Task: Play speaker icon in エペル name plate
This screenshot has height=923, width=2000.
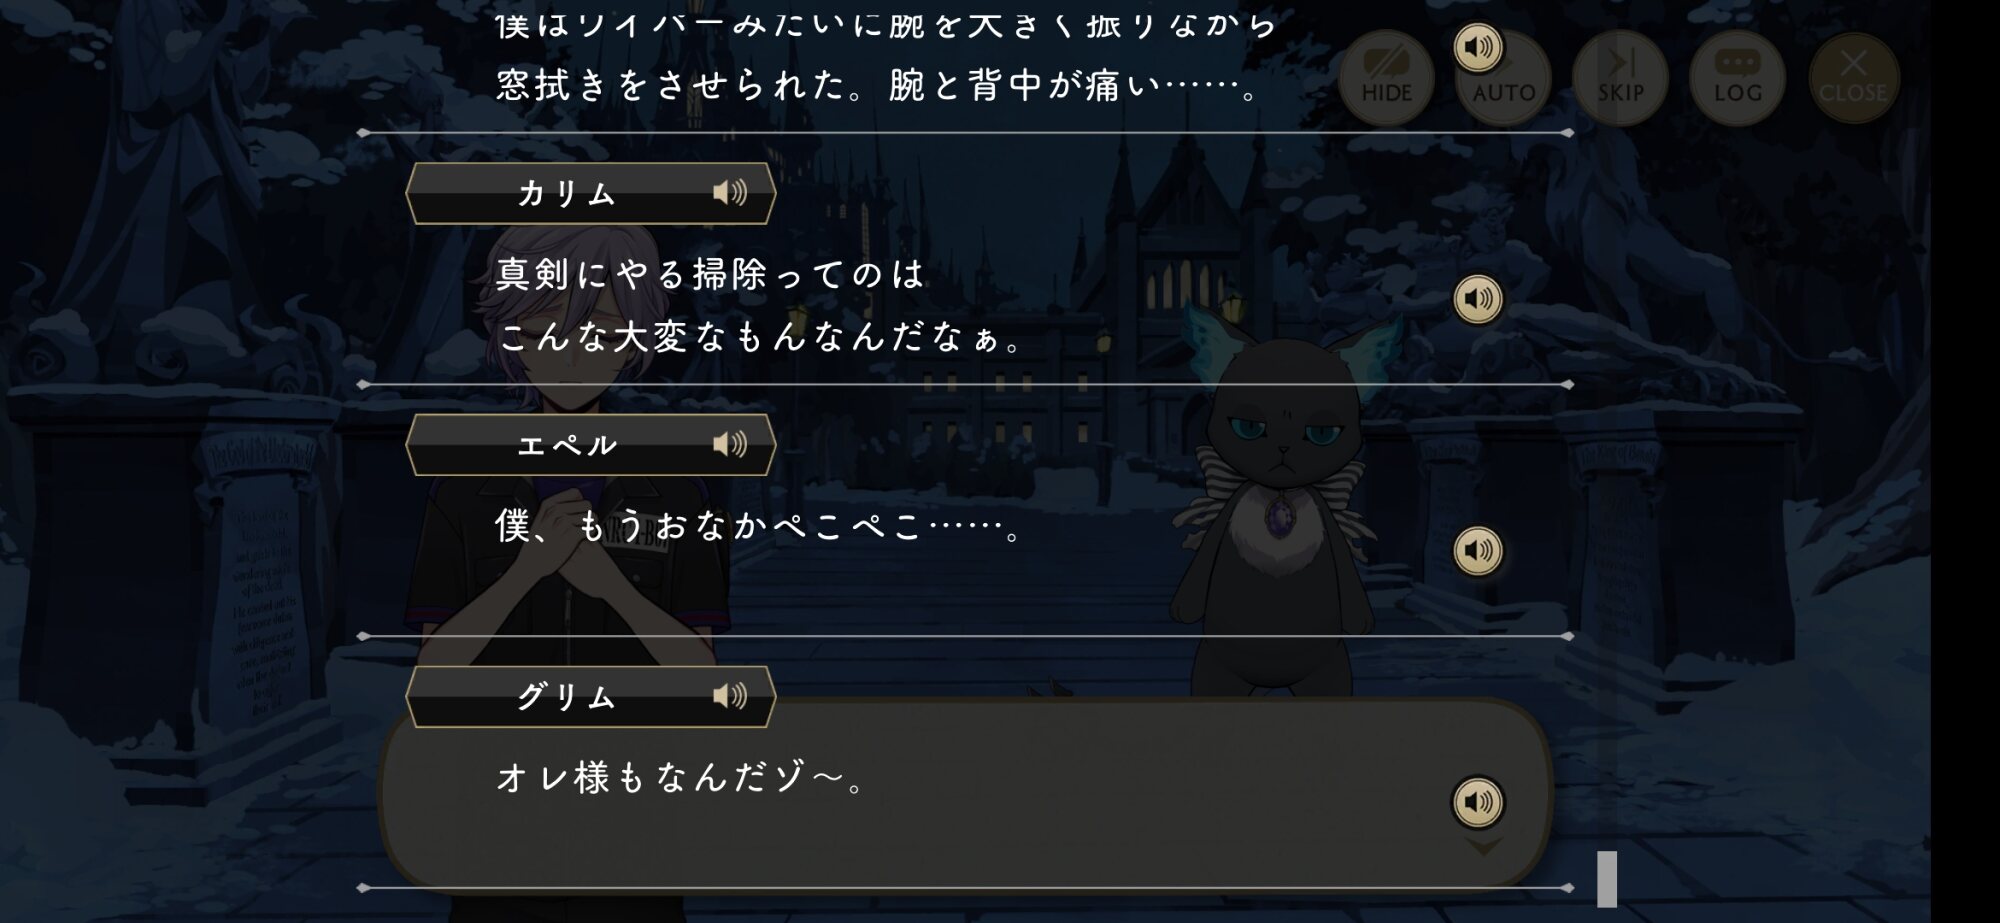Action: click(x=730, y=444)
